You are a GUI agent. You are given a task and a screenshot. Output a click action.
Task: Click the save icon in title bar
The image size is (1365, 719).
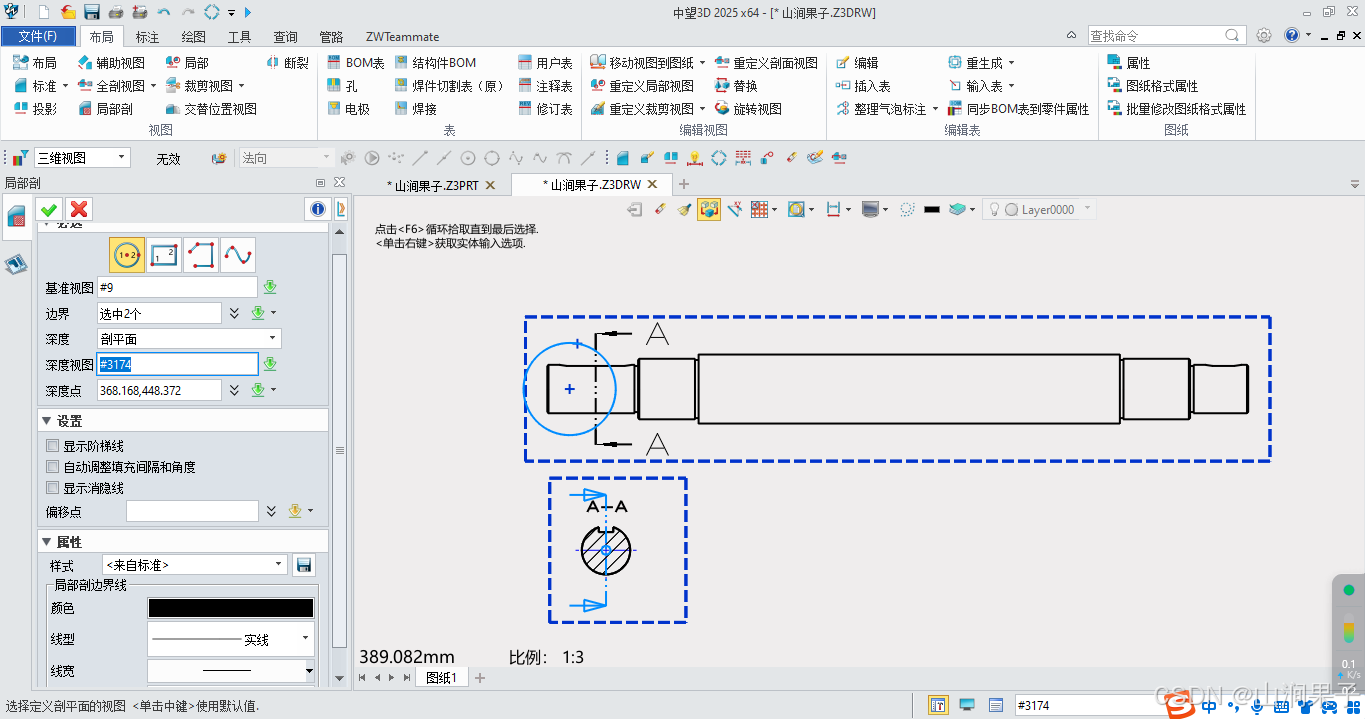click(x=92, y=12)
